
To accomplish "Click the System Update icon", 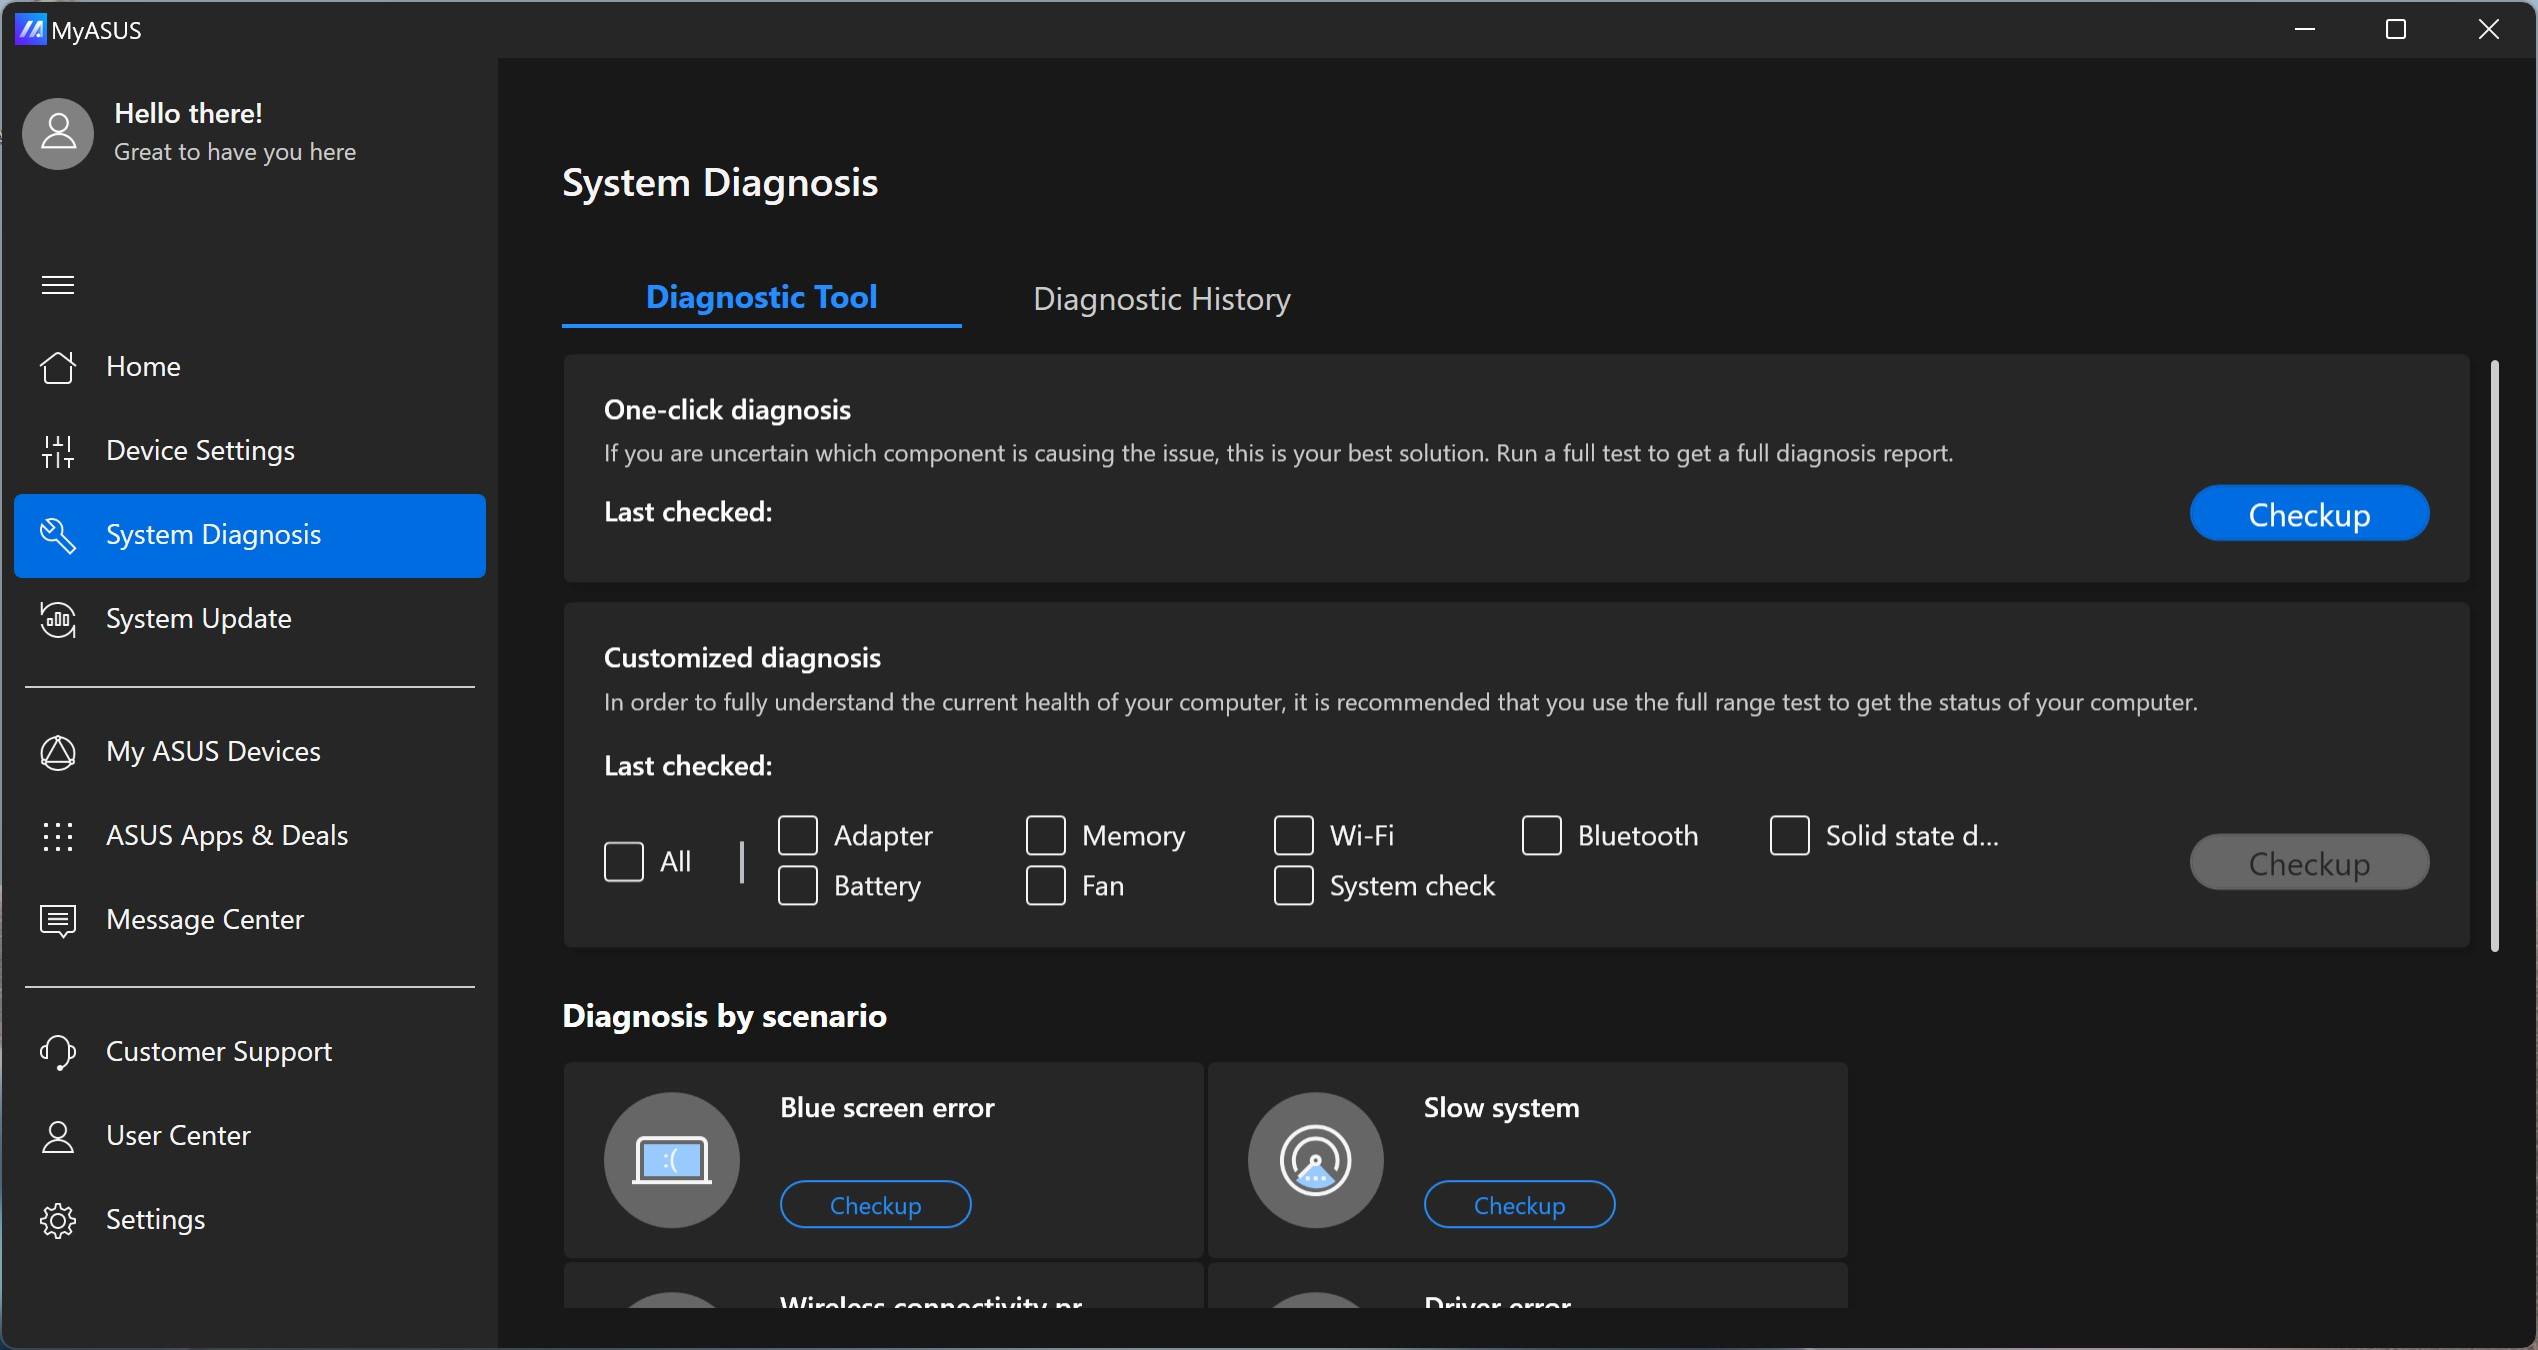I will [x=58, y=619].
